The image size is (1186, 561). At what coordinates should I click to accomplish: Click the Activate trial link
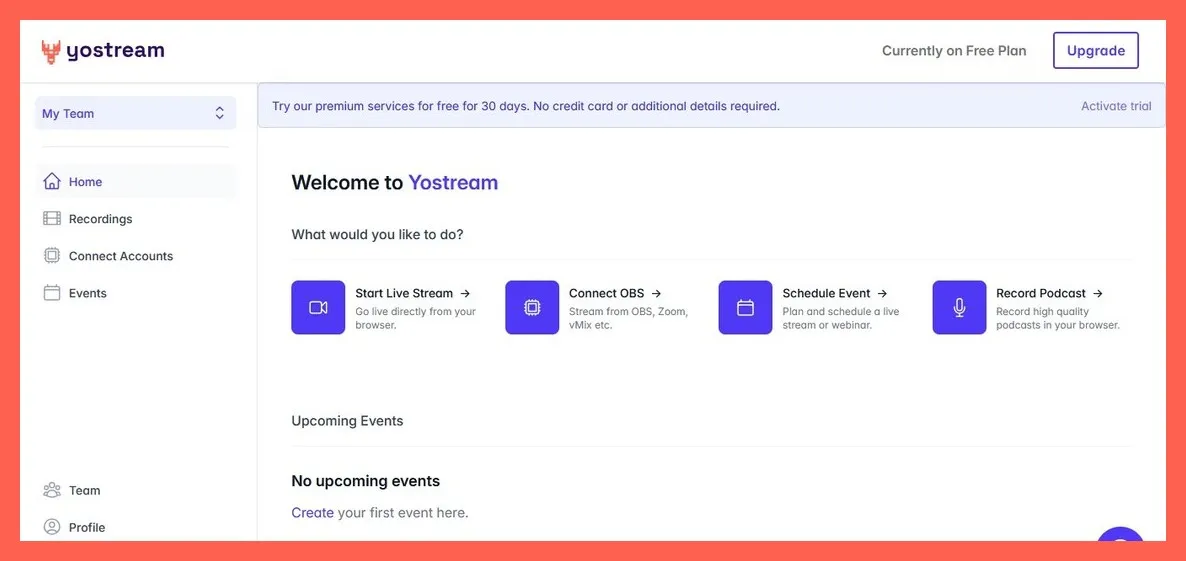(x=1116, y=106)
